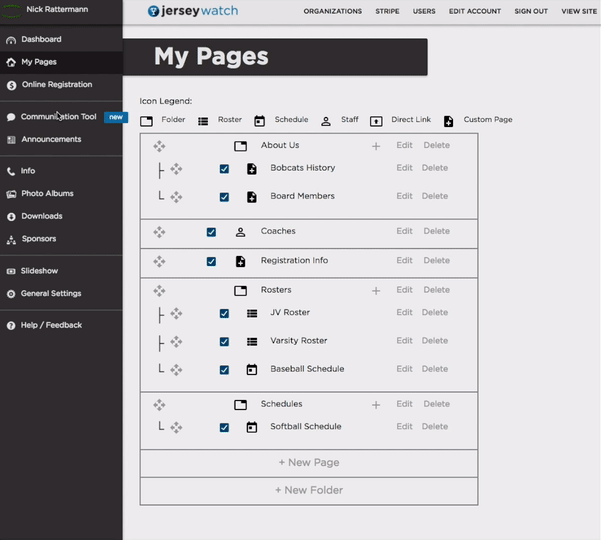
Task: Create a page with + New Page
Action: [309, 463]
